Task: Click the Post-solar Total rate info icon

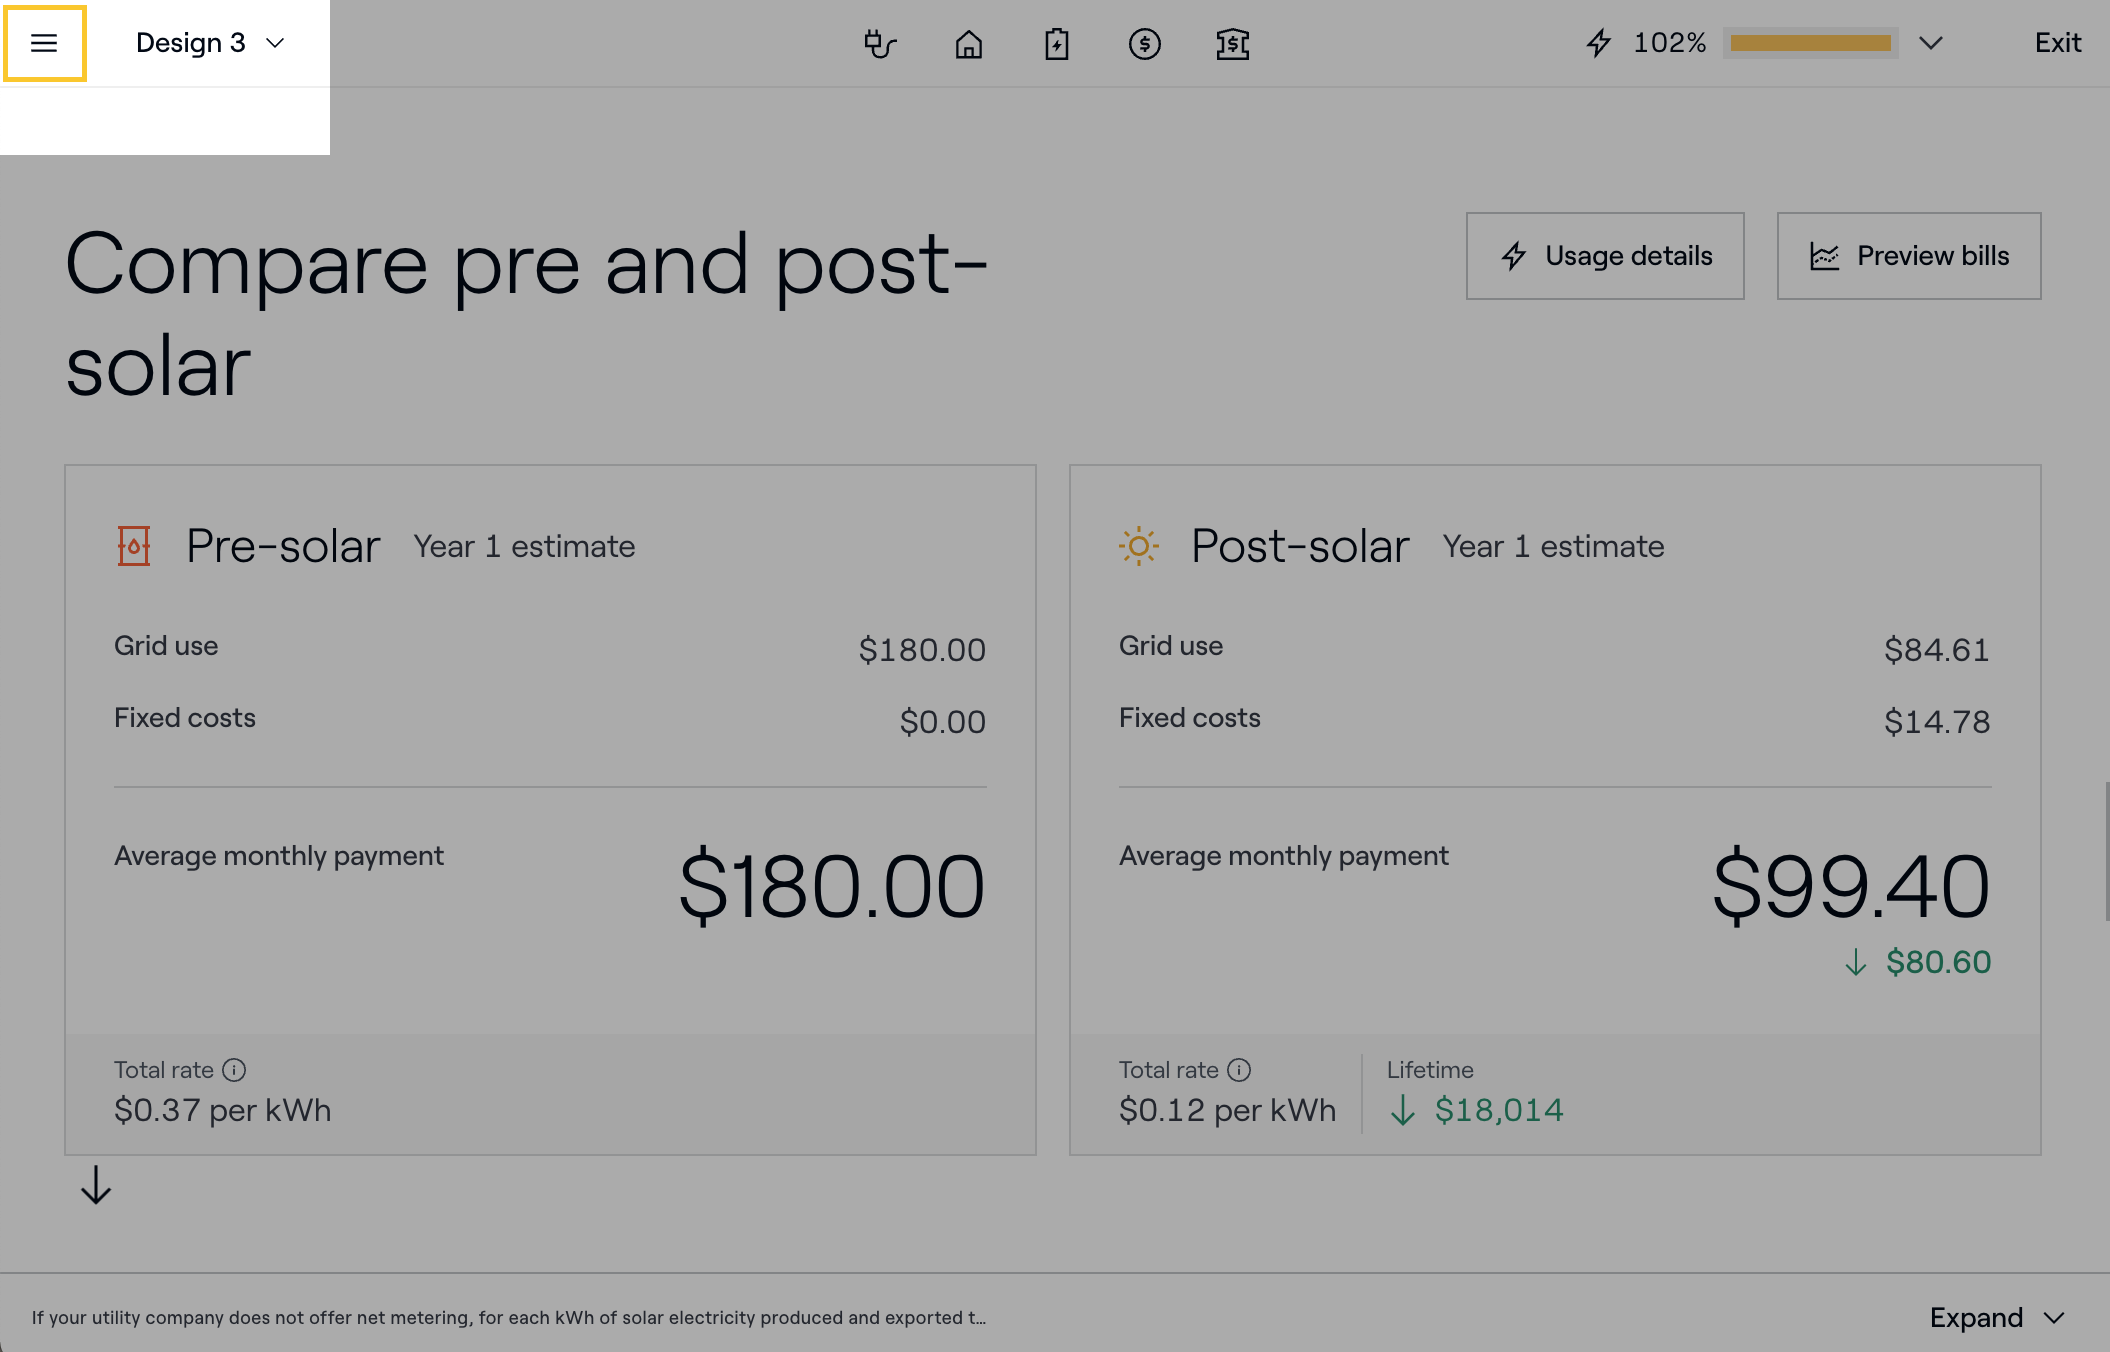Action: (1239, 1070)
